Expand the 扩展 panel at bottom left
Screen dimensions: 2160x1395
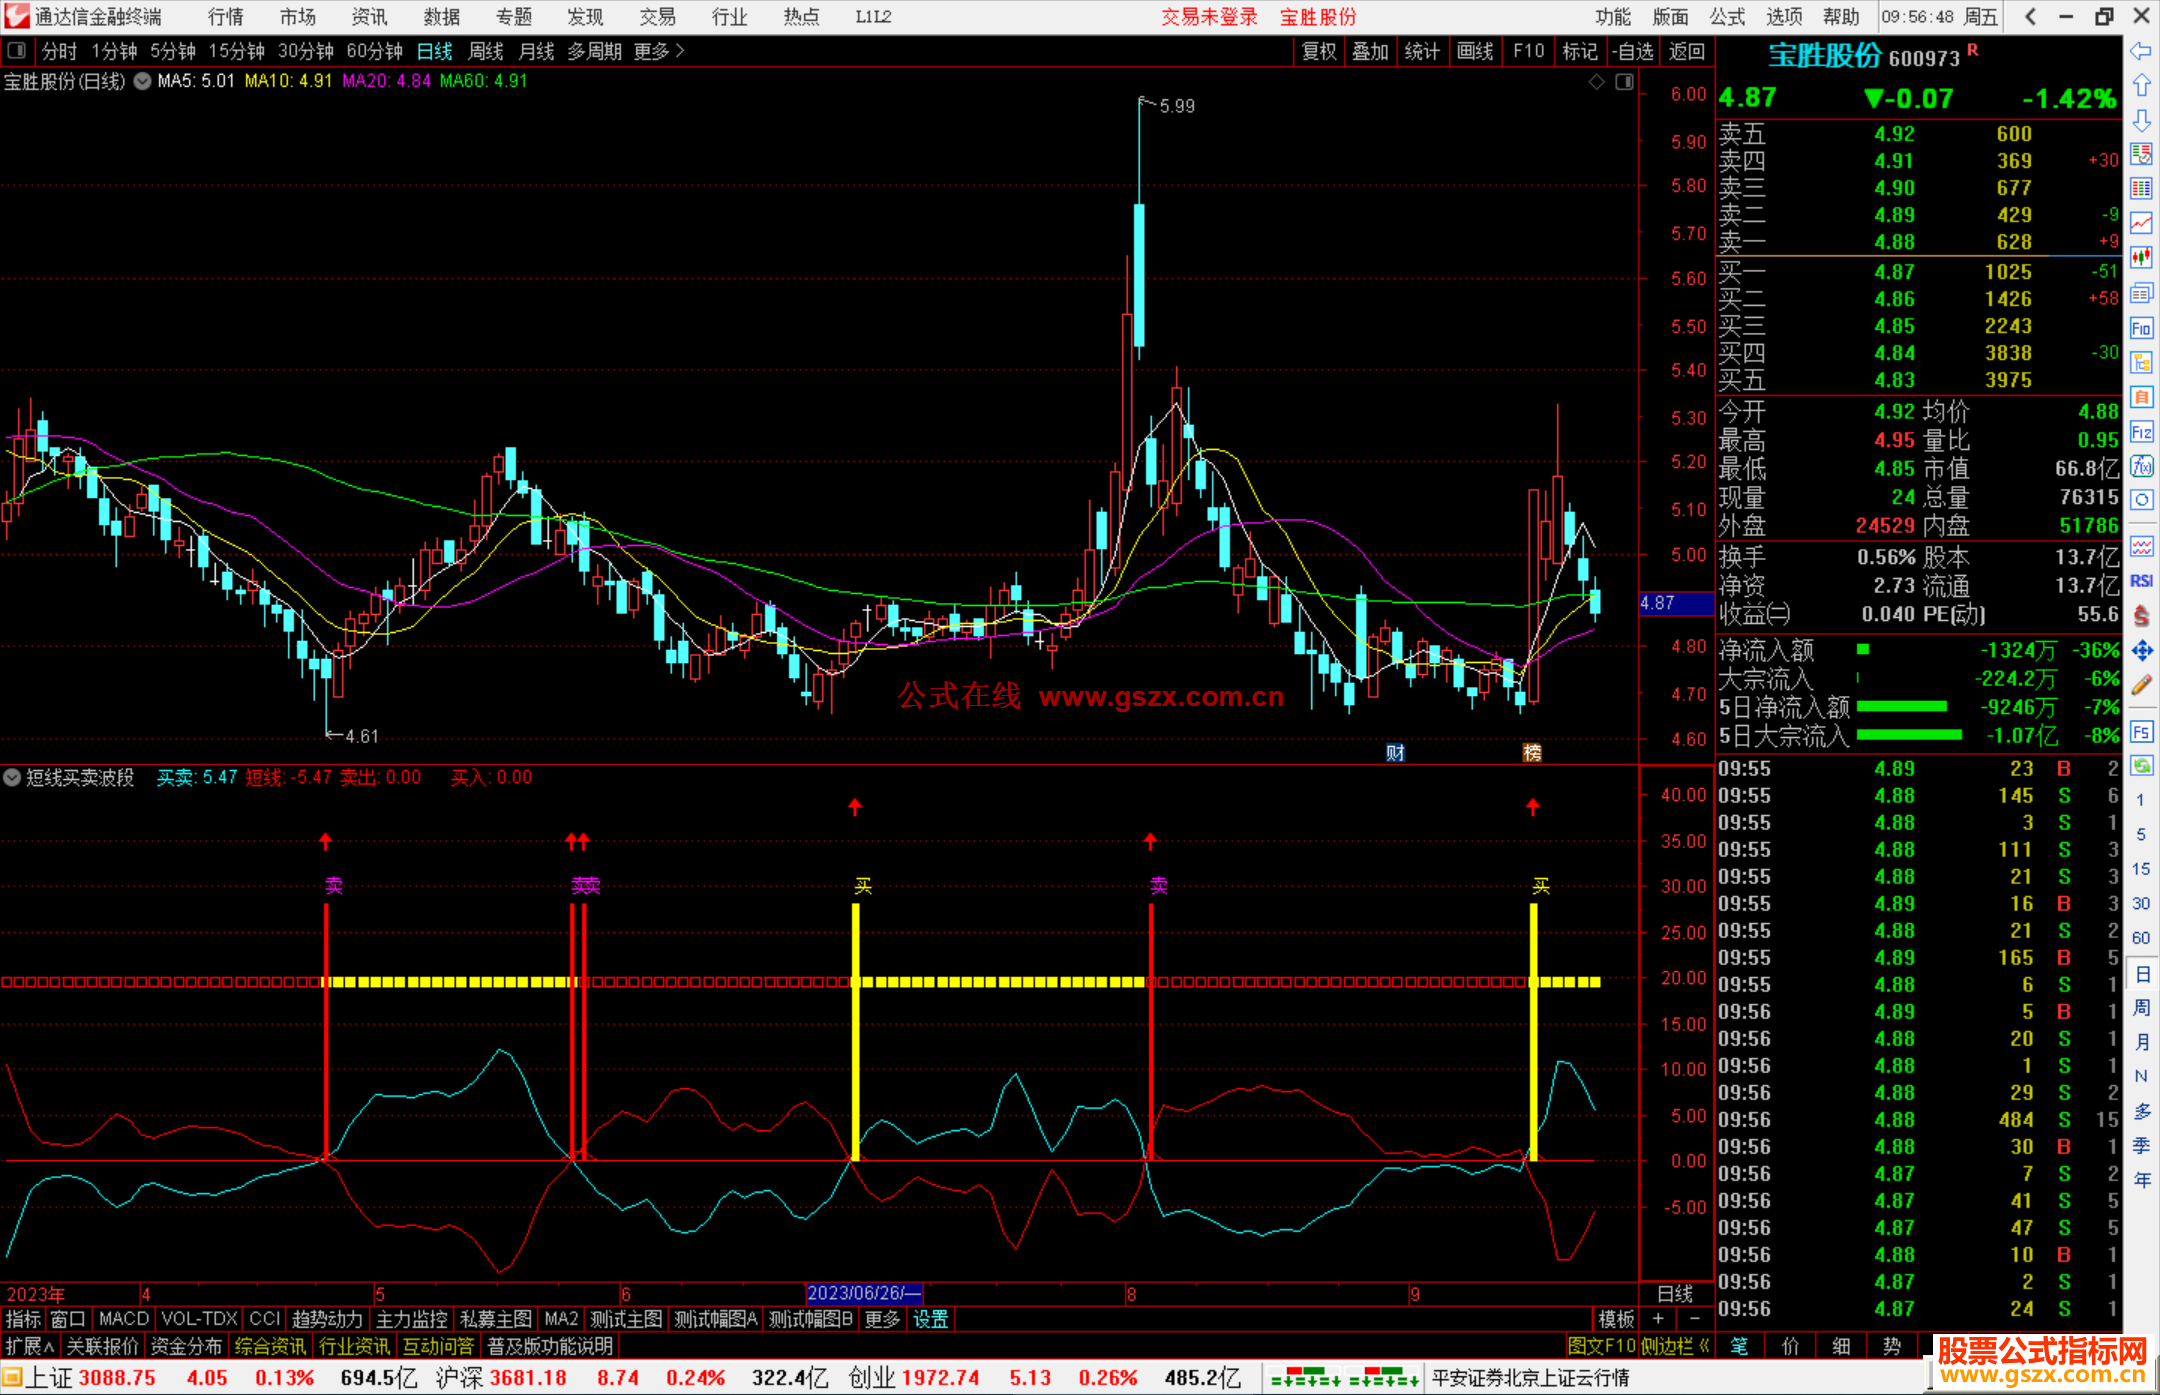29,1346
